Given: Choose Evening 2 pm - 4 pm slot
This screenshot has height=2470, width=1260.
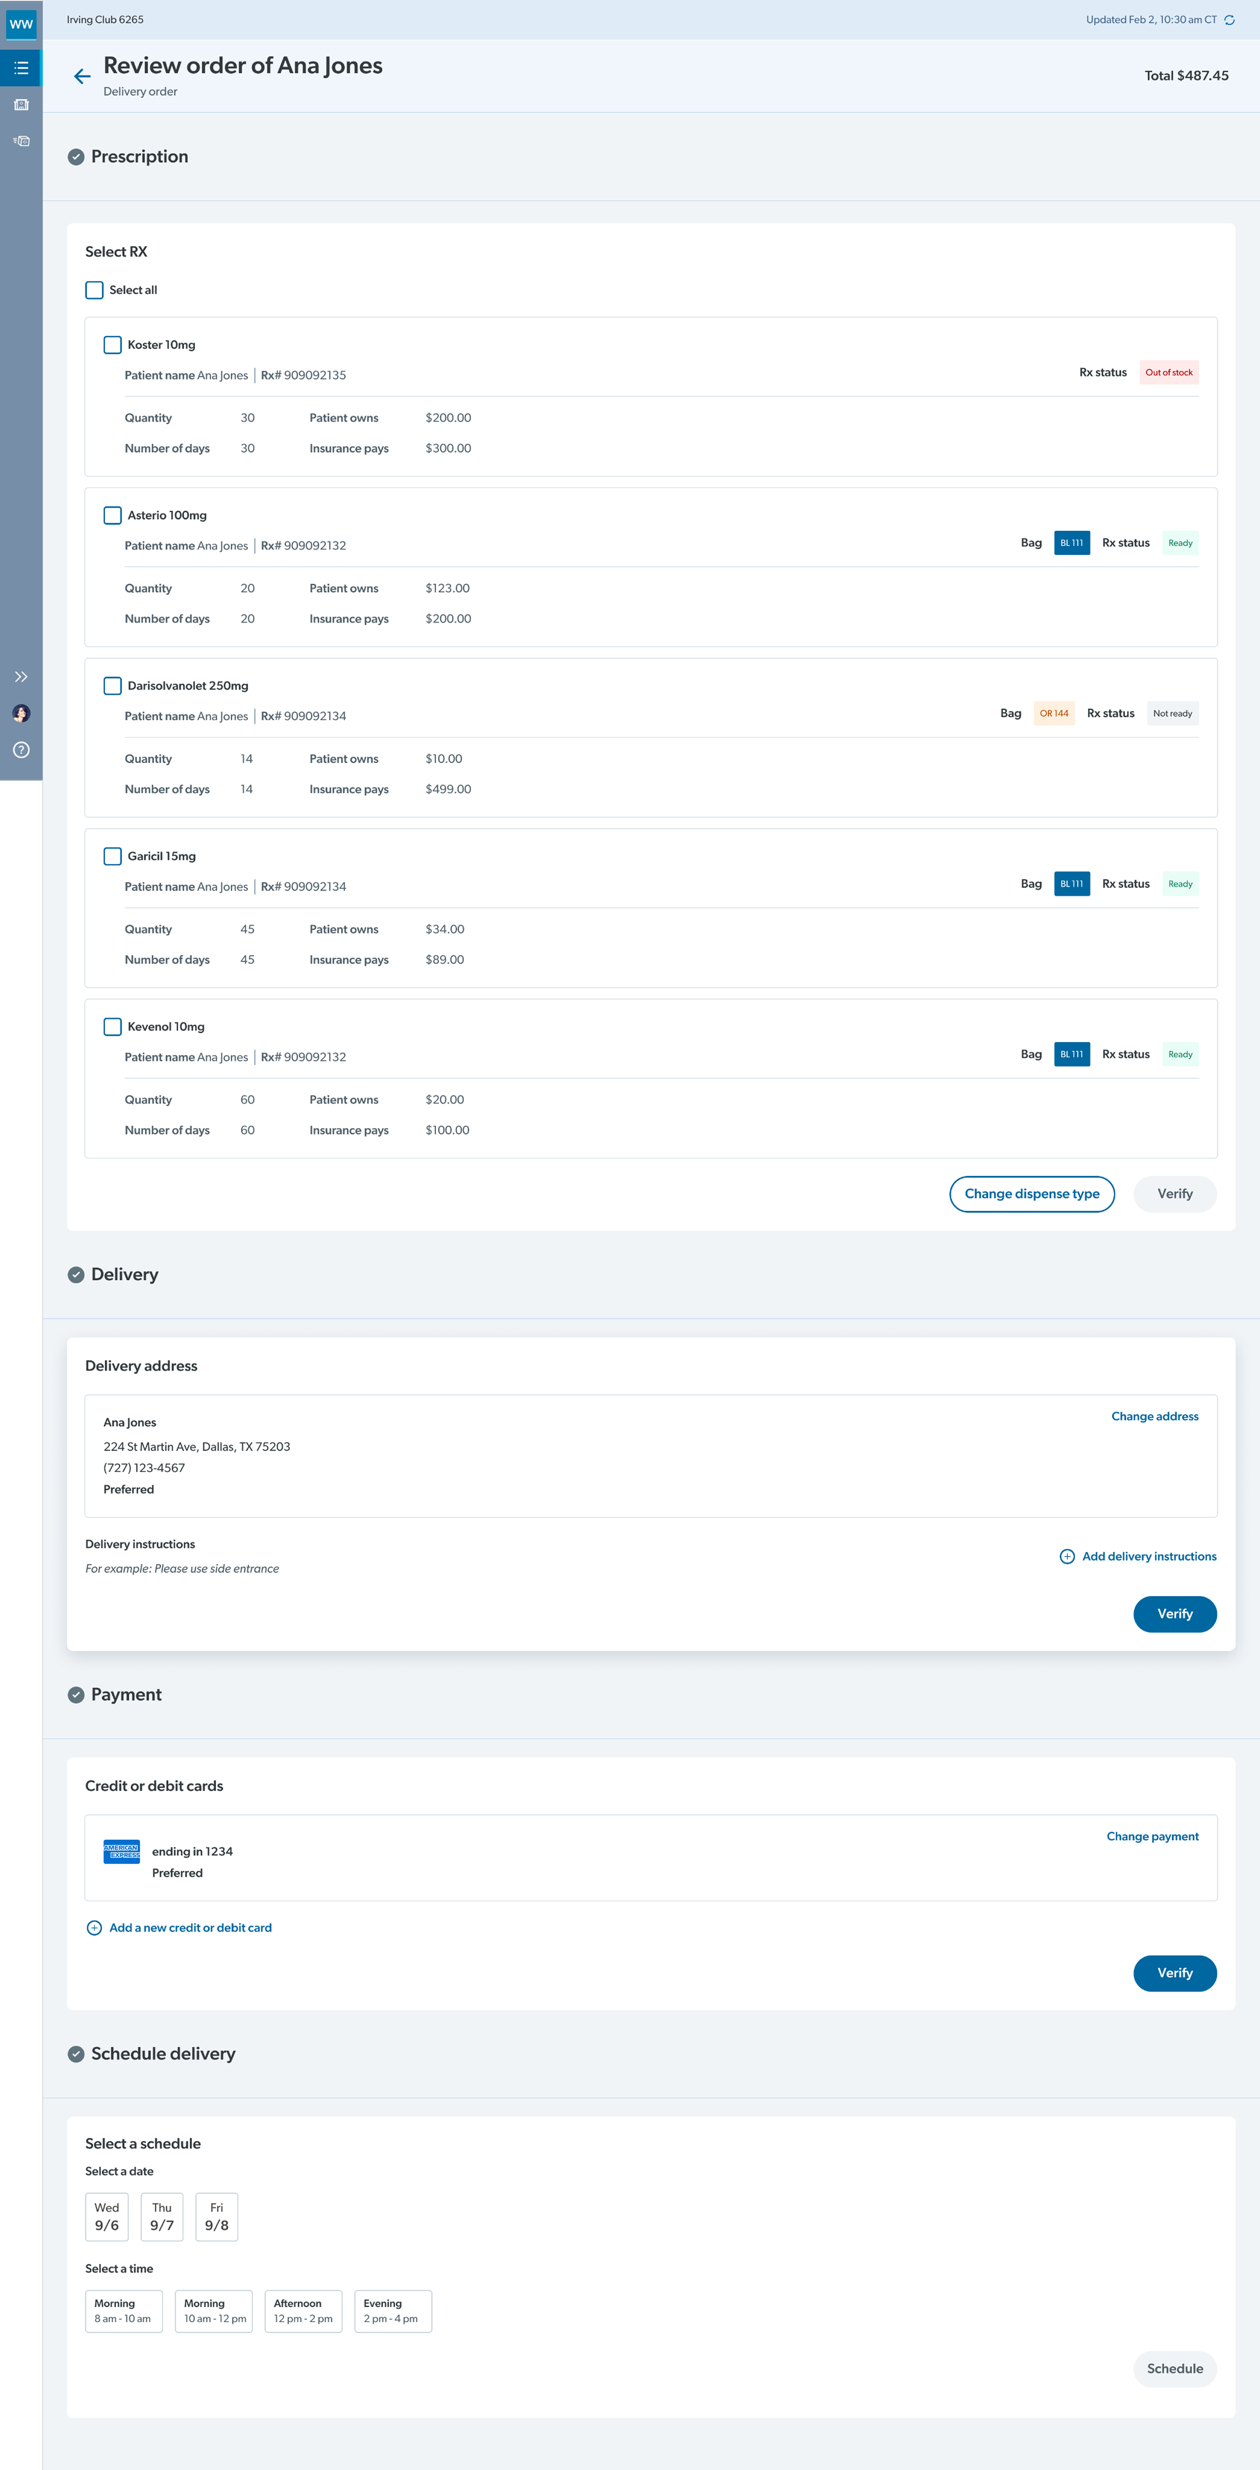Looking at the screenshot, I should click(393, 2311).
